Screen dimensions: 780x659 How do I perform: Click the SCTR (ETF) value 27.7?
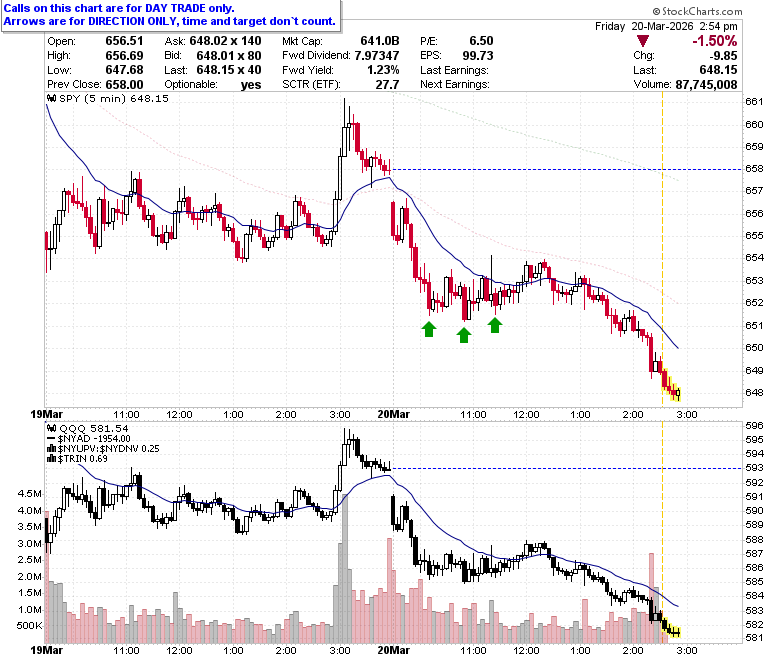pos(388,84)
